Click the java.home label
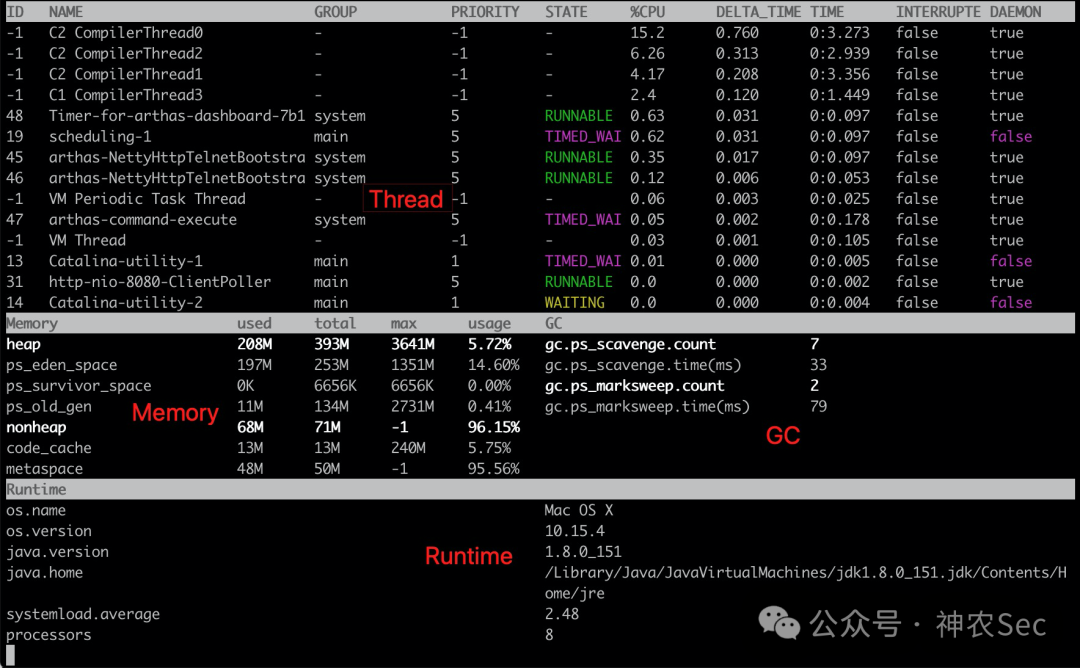Image resolution: width=1080 pixels, height=668 pixels. (x=44, y=572)
